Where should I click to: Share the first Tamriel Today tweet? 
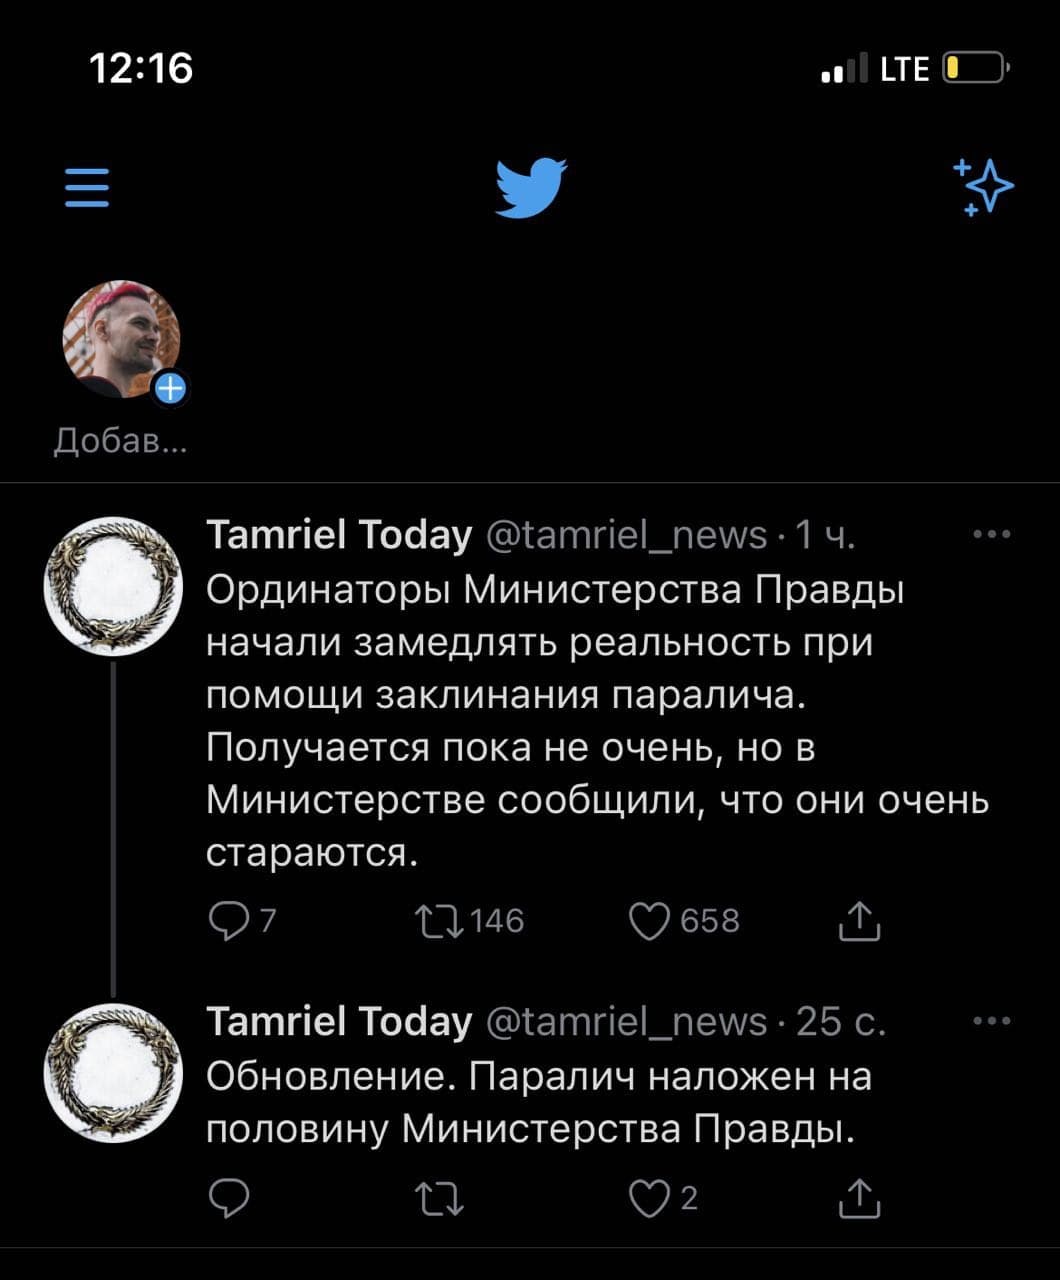click(859, 921)
